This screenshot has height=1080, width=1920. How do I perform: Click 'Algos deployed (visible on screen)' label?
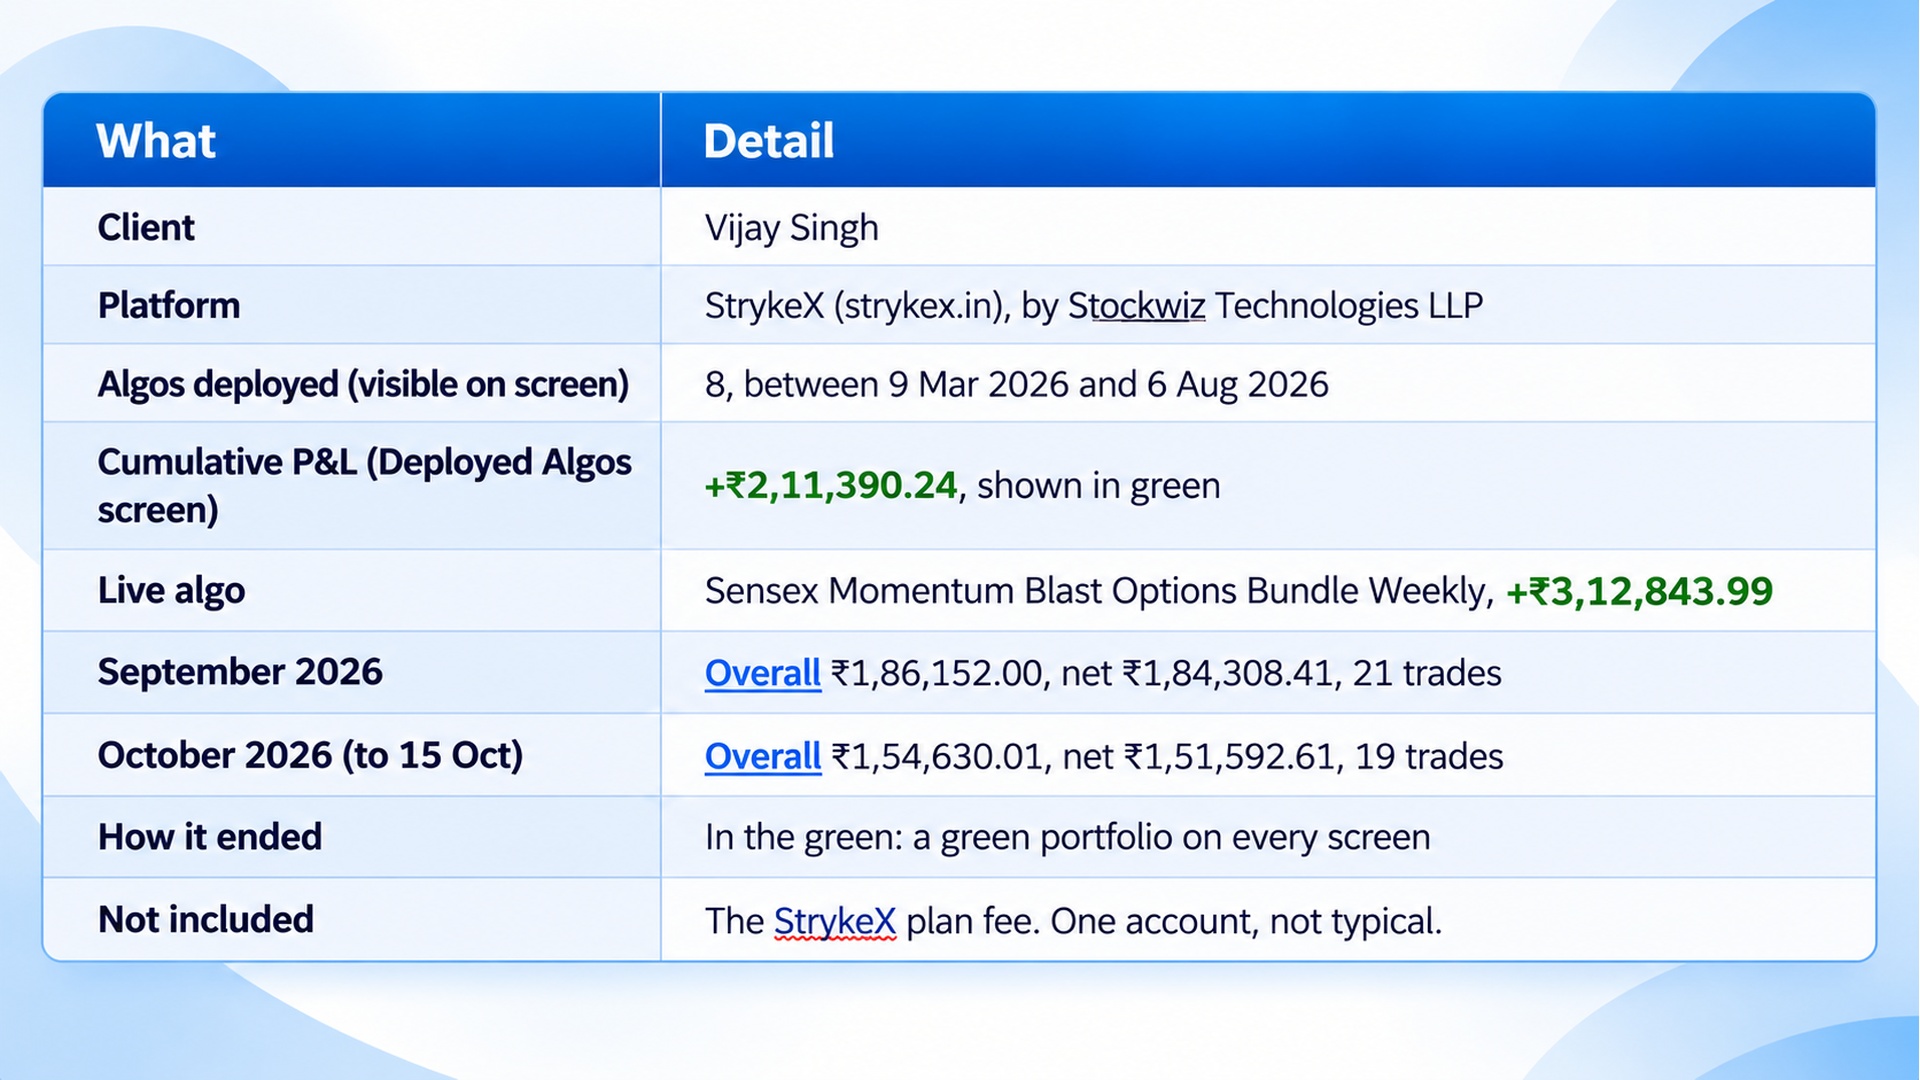[x=363, y=384]
